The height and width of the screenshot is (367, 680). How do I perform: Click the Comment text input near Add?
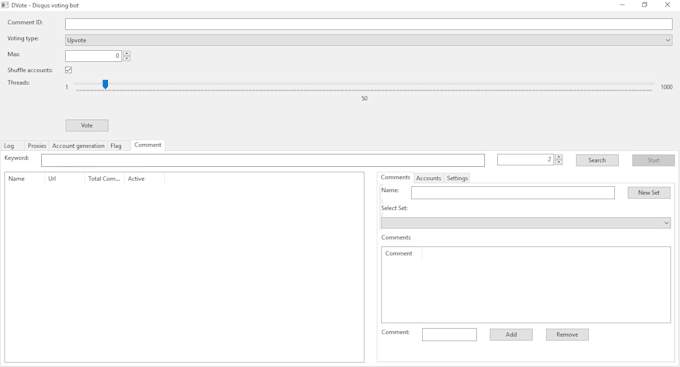point(449,334)
